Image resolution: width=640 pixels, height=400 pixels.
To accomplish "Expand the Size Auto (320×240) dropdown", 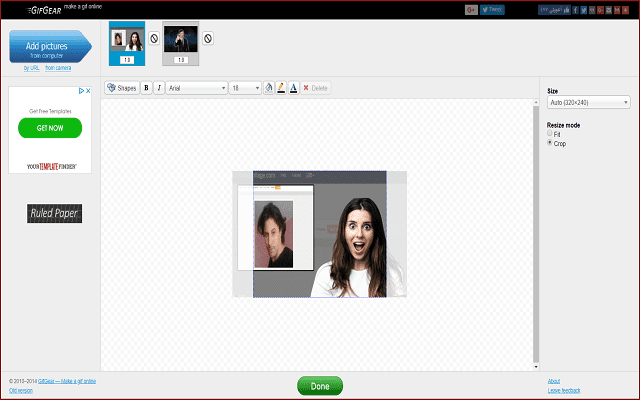I will pyautogui.click(x=588, y=102).
